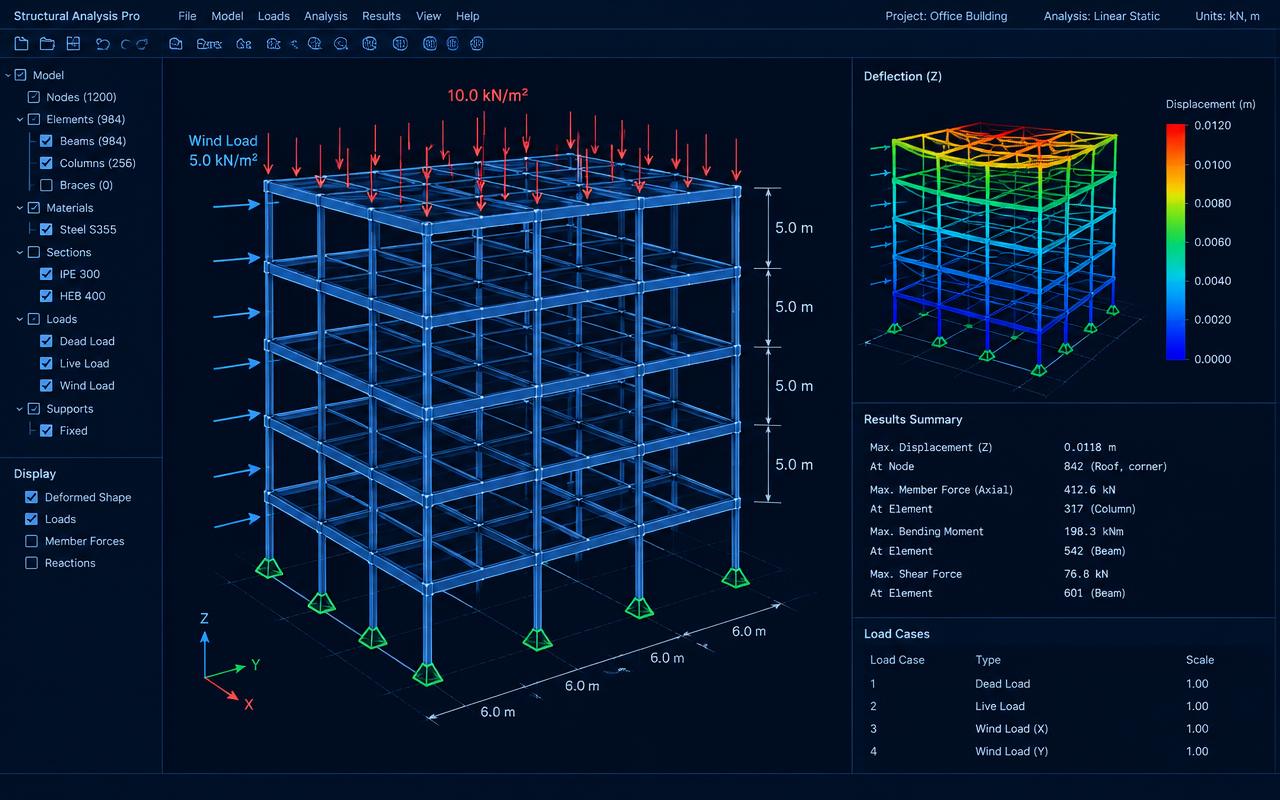Uncheck the Wind Load checkbox in tree
1280x800 pixels.
(x=46, y=386)
